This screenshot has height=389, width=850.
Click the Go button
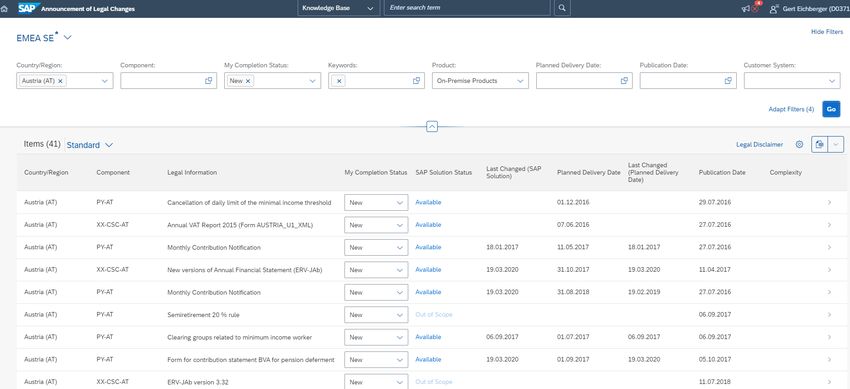coord(831,109)
